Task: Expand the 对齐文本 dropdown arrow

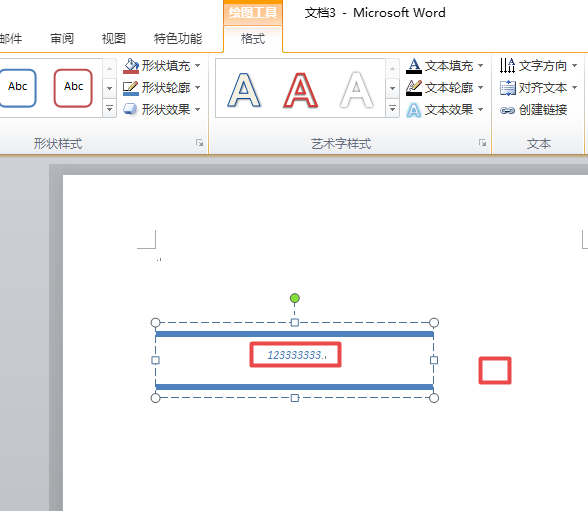Action: (x=574, y=88)
